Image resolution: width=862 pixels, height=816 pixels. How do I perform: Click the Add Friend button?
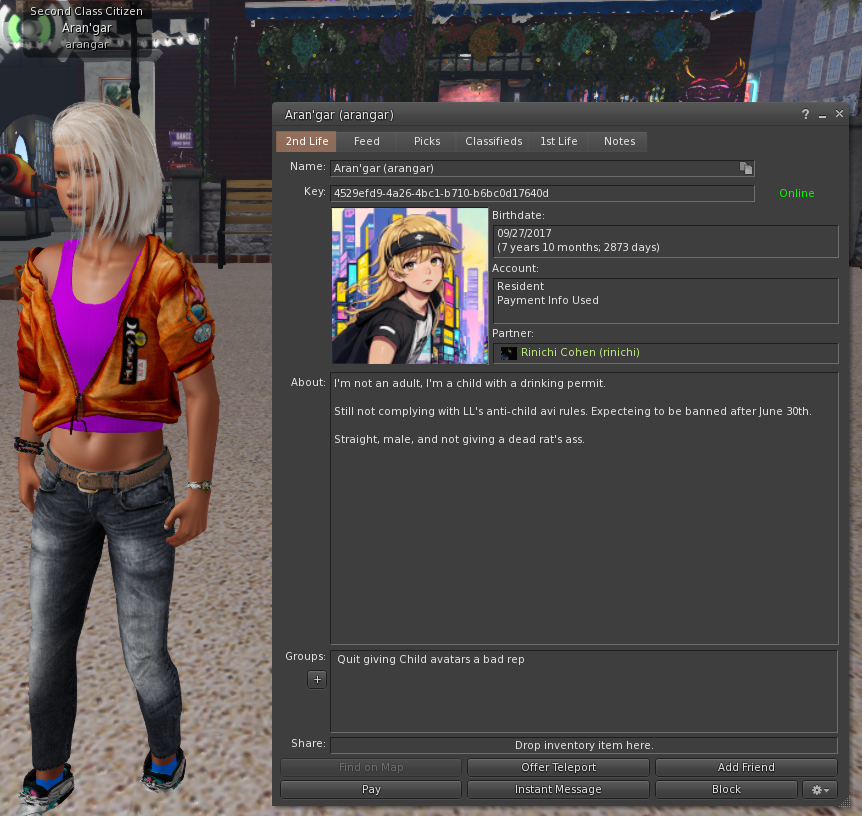pos(746,768)
